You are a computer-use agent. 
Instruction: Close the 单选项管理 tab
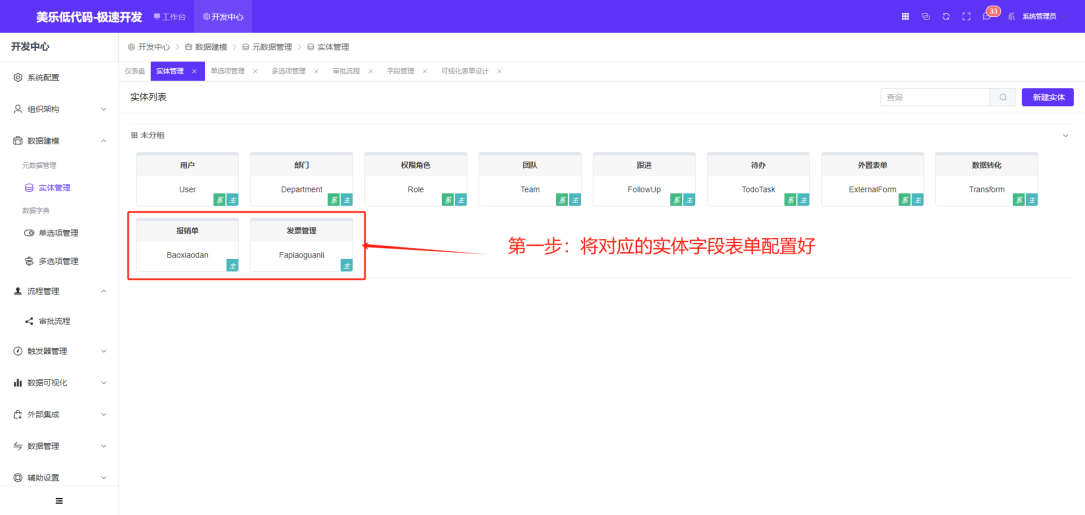(x=255, y=71)
